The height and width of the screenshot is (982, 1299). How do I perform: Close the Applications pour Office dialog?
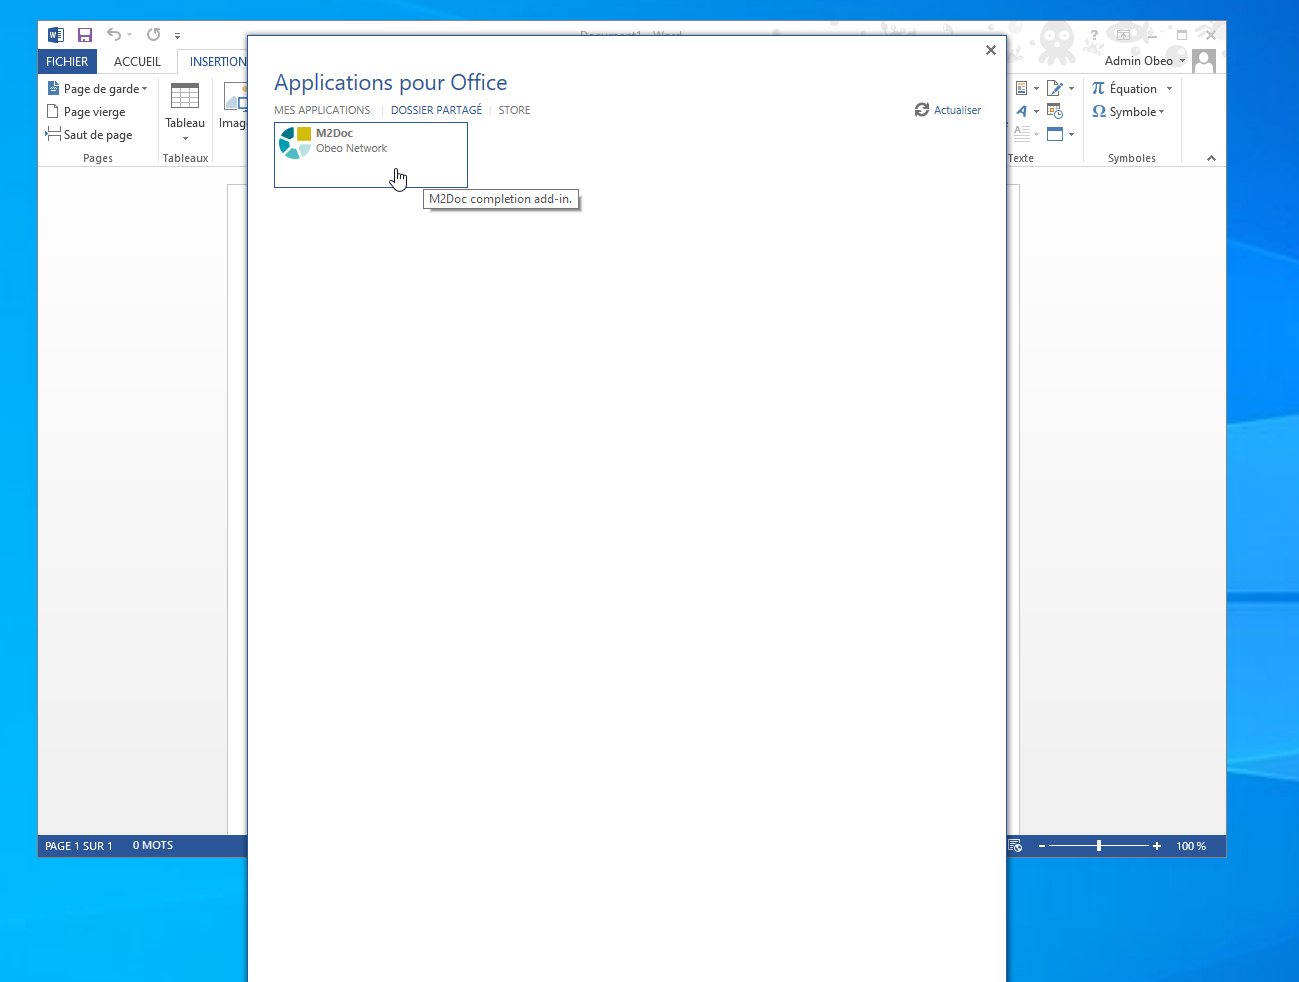click(x=991, y=50)
